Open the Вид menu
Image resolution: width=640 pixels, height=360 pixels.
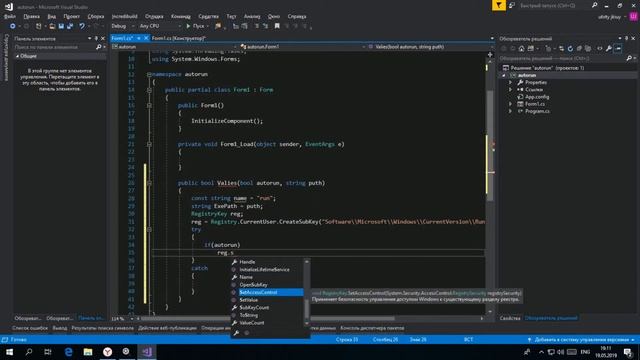tap(51, 16)
